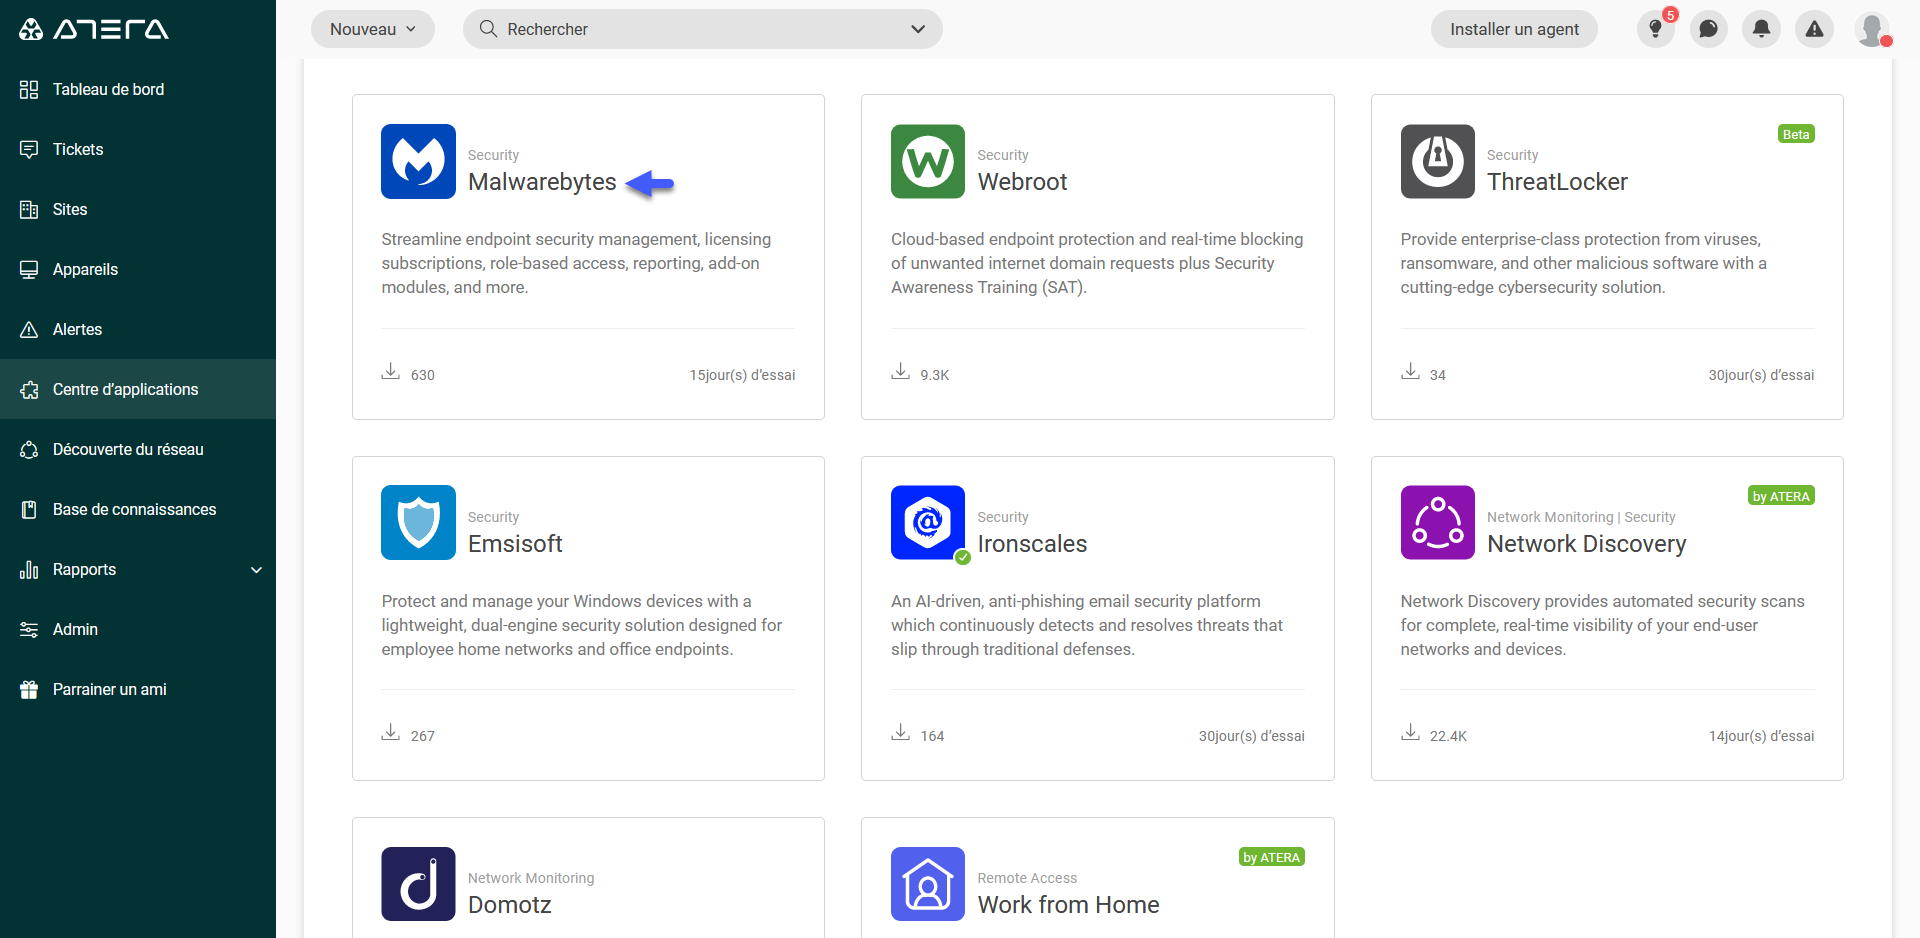Viewport: 1920px width, 938px height.
Task: Open the lightbulb tips icon with badge
Action: pyautogui.click(x=1656, y=29)
